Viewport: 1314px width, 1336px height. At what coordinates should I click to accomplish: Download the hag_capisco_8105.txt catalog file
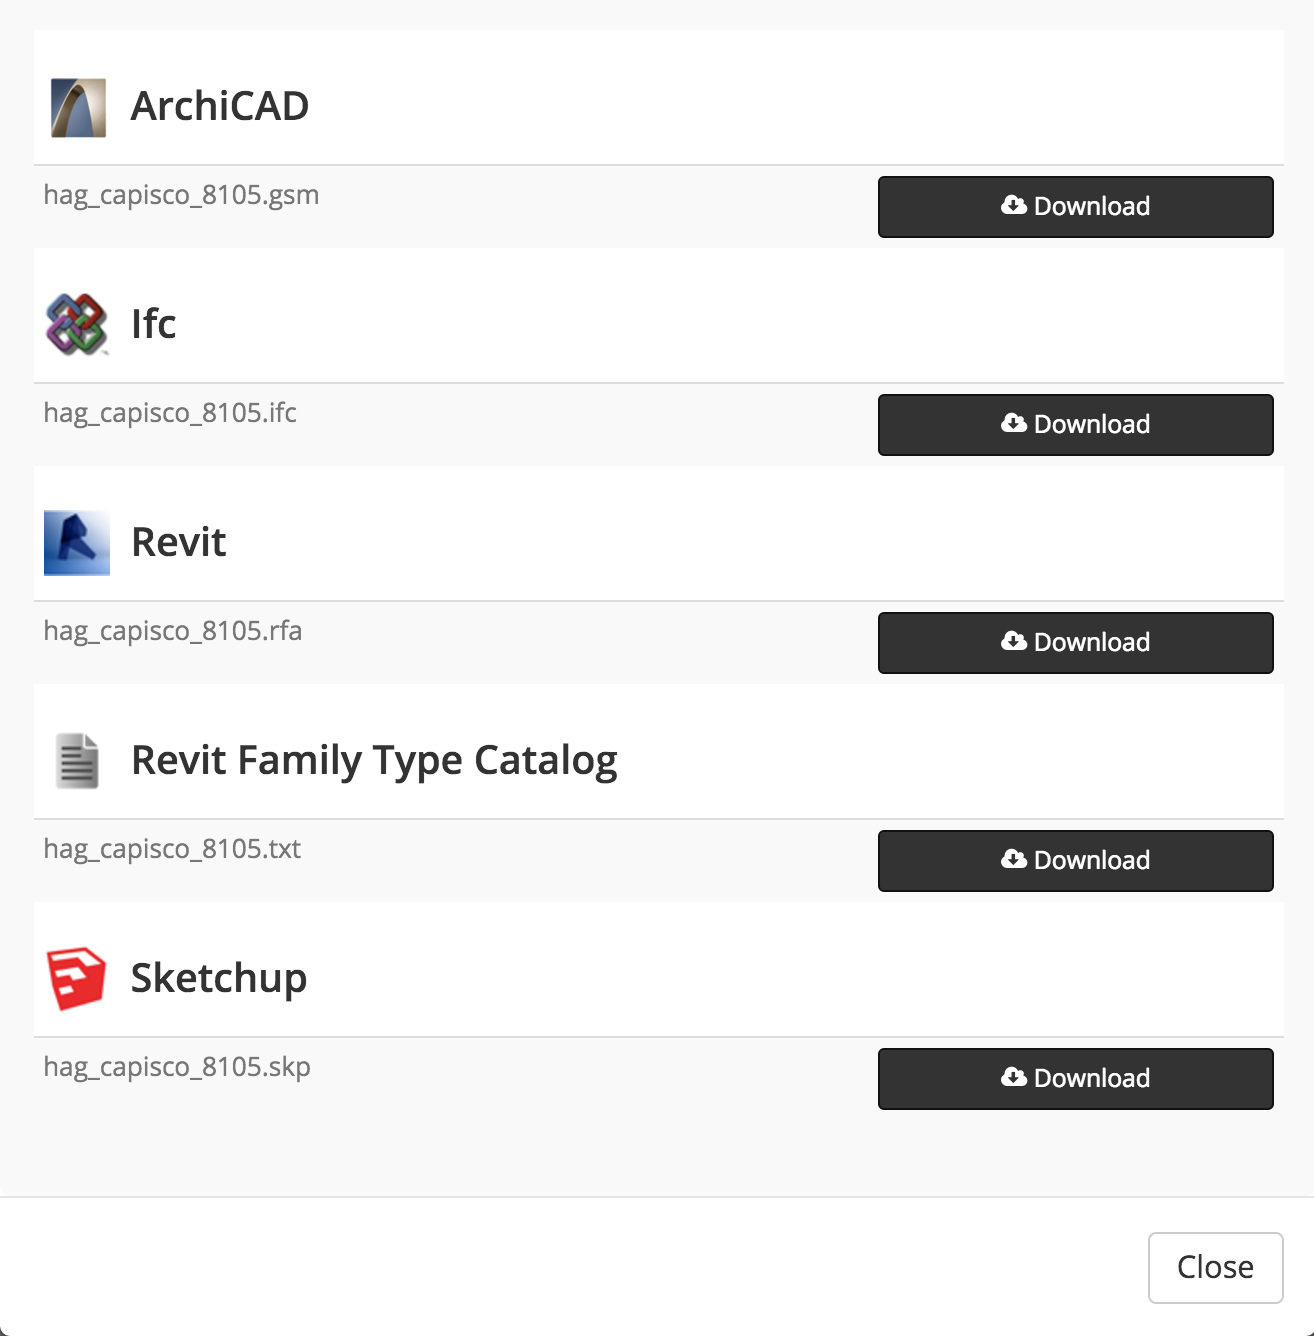click(x=1075, y=861)
